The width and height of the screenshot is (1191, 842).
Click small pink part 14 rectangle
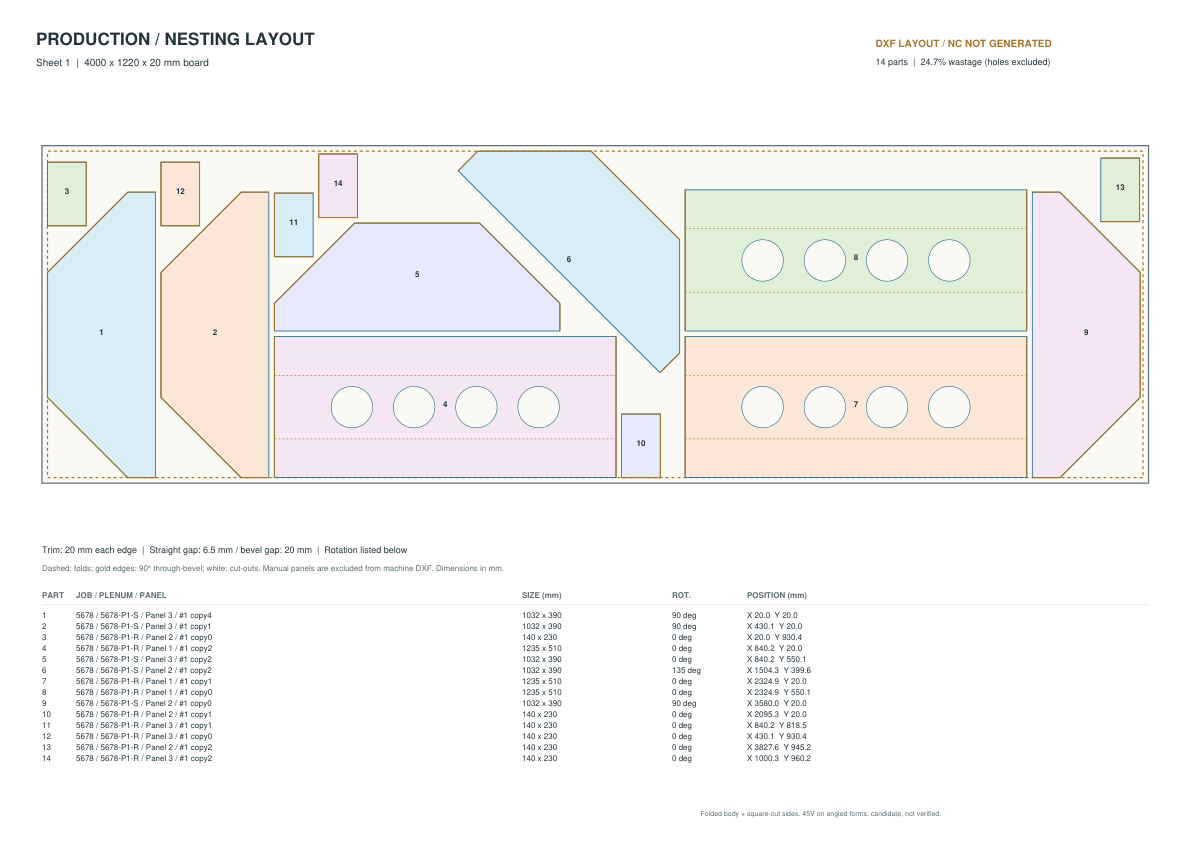tap(338, 185)
